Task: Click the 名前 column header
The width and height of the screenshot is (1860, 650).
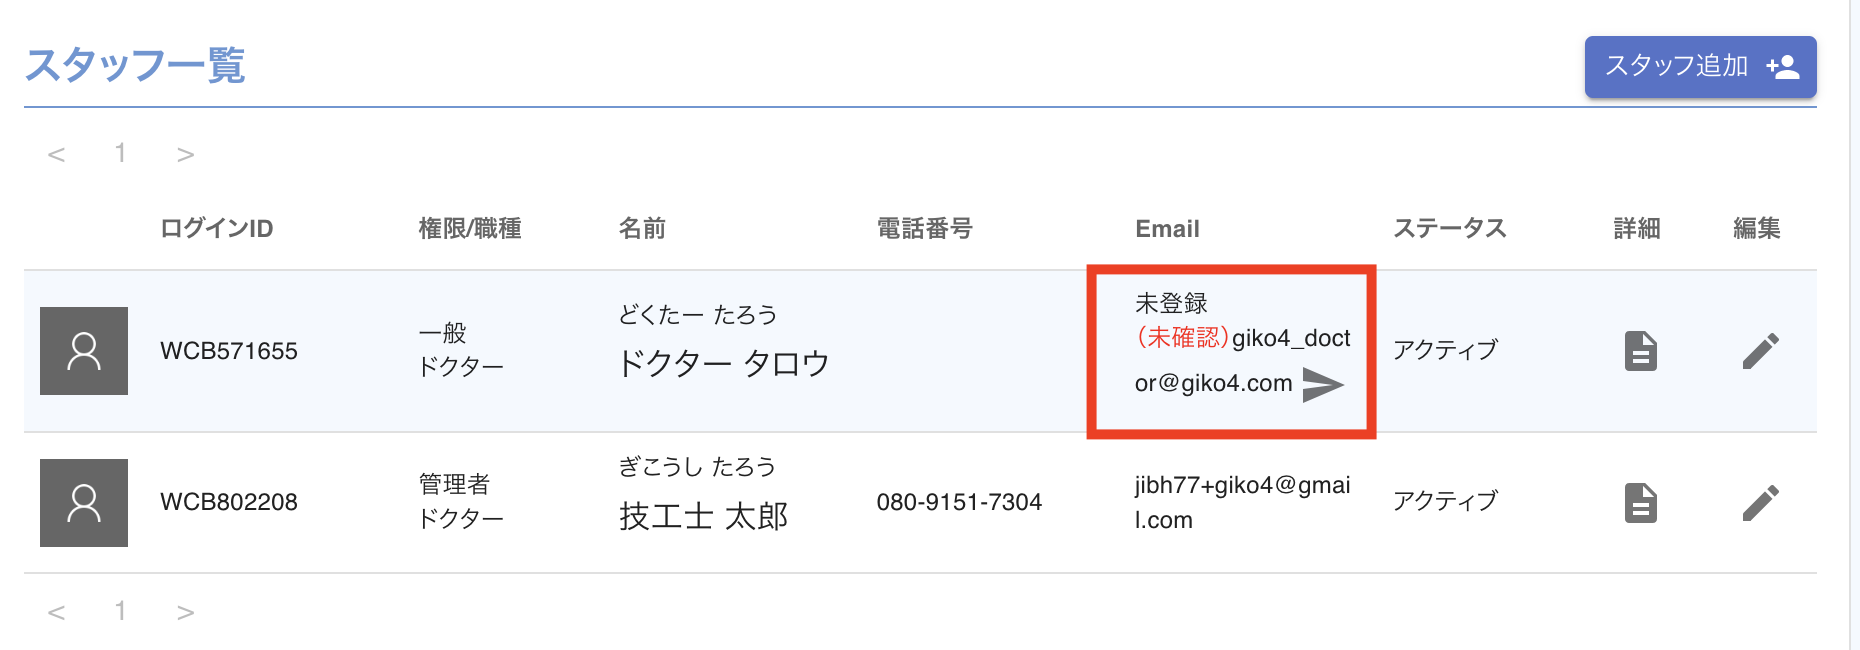Action: click(642, 229)
